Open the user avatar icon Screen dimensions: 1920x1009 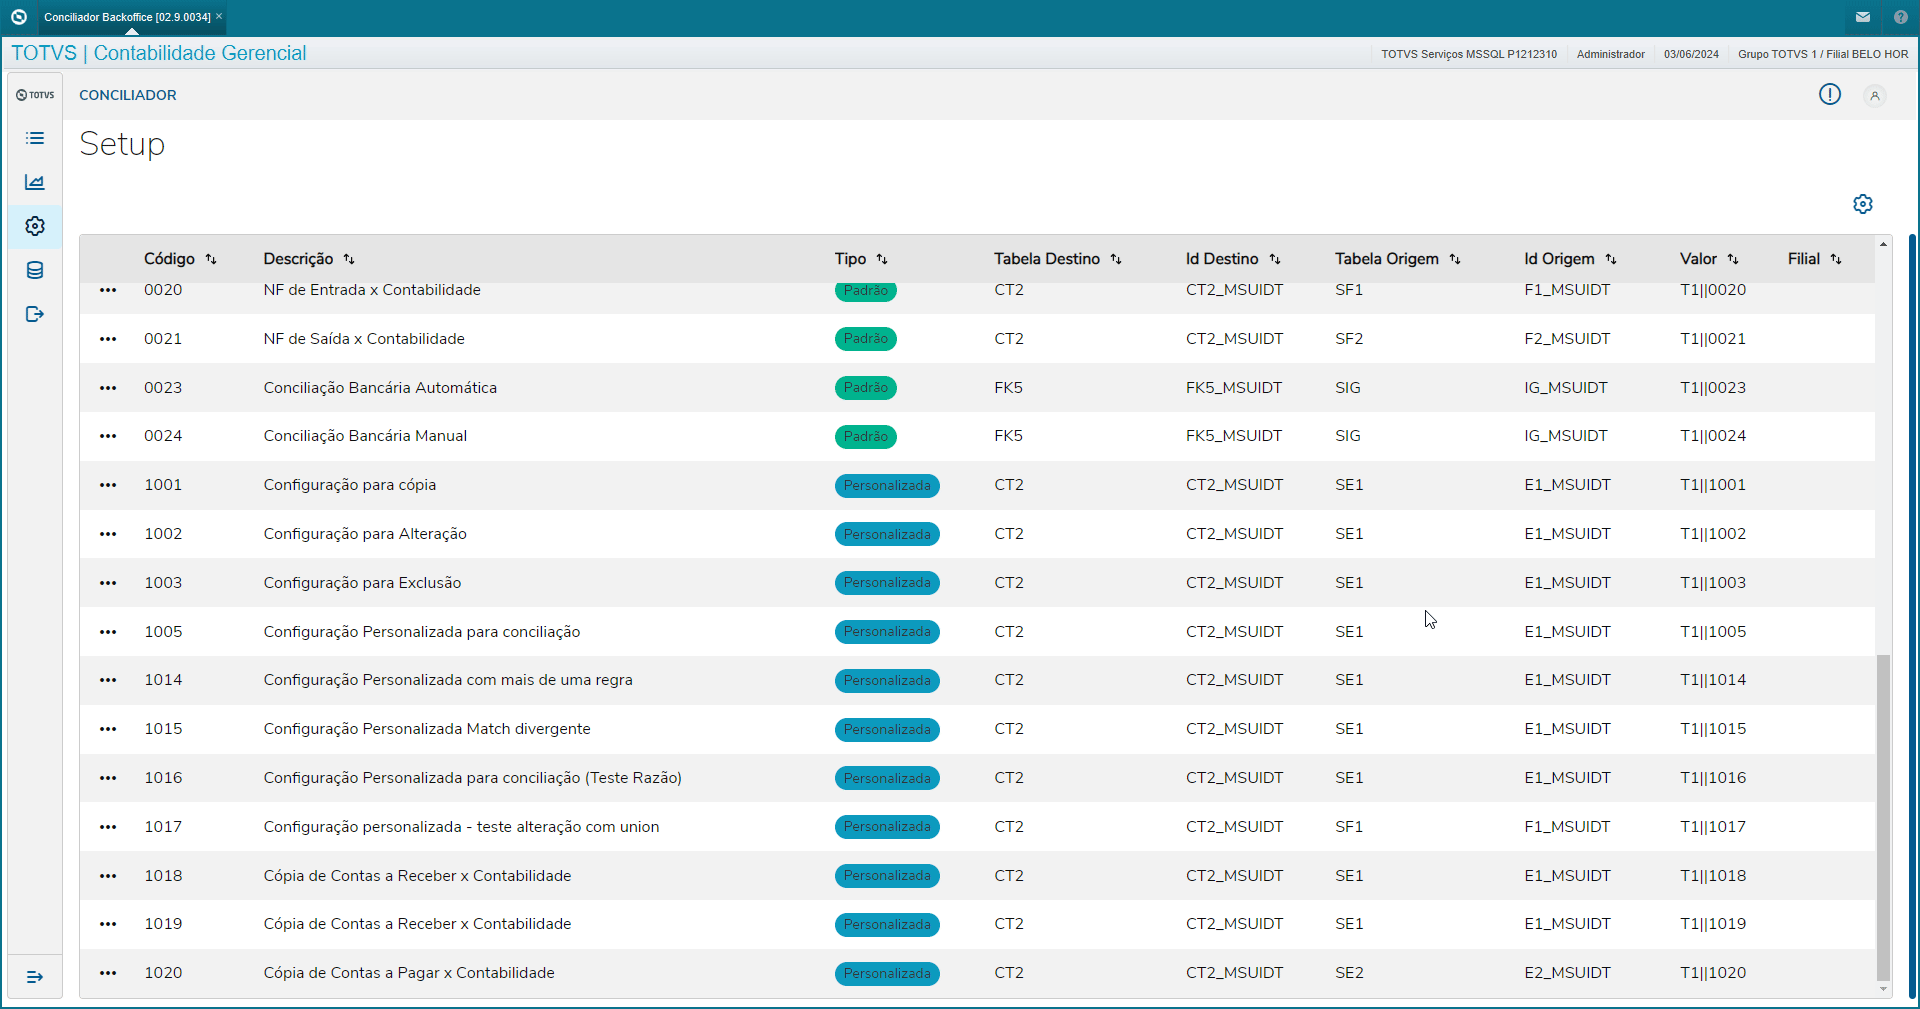(x=1875, y=95)
